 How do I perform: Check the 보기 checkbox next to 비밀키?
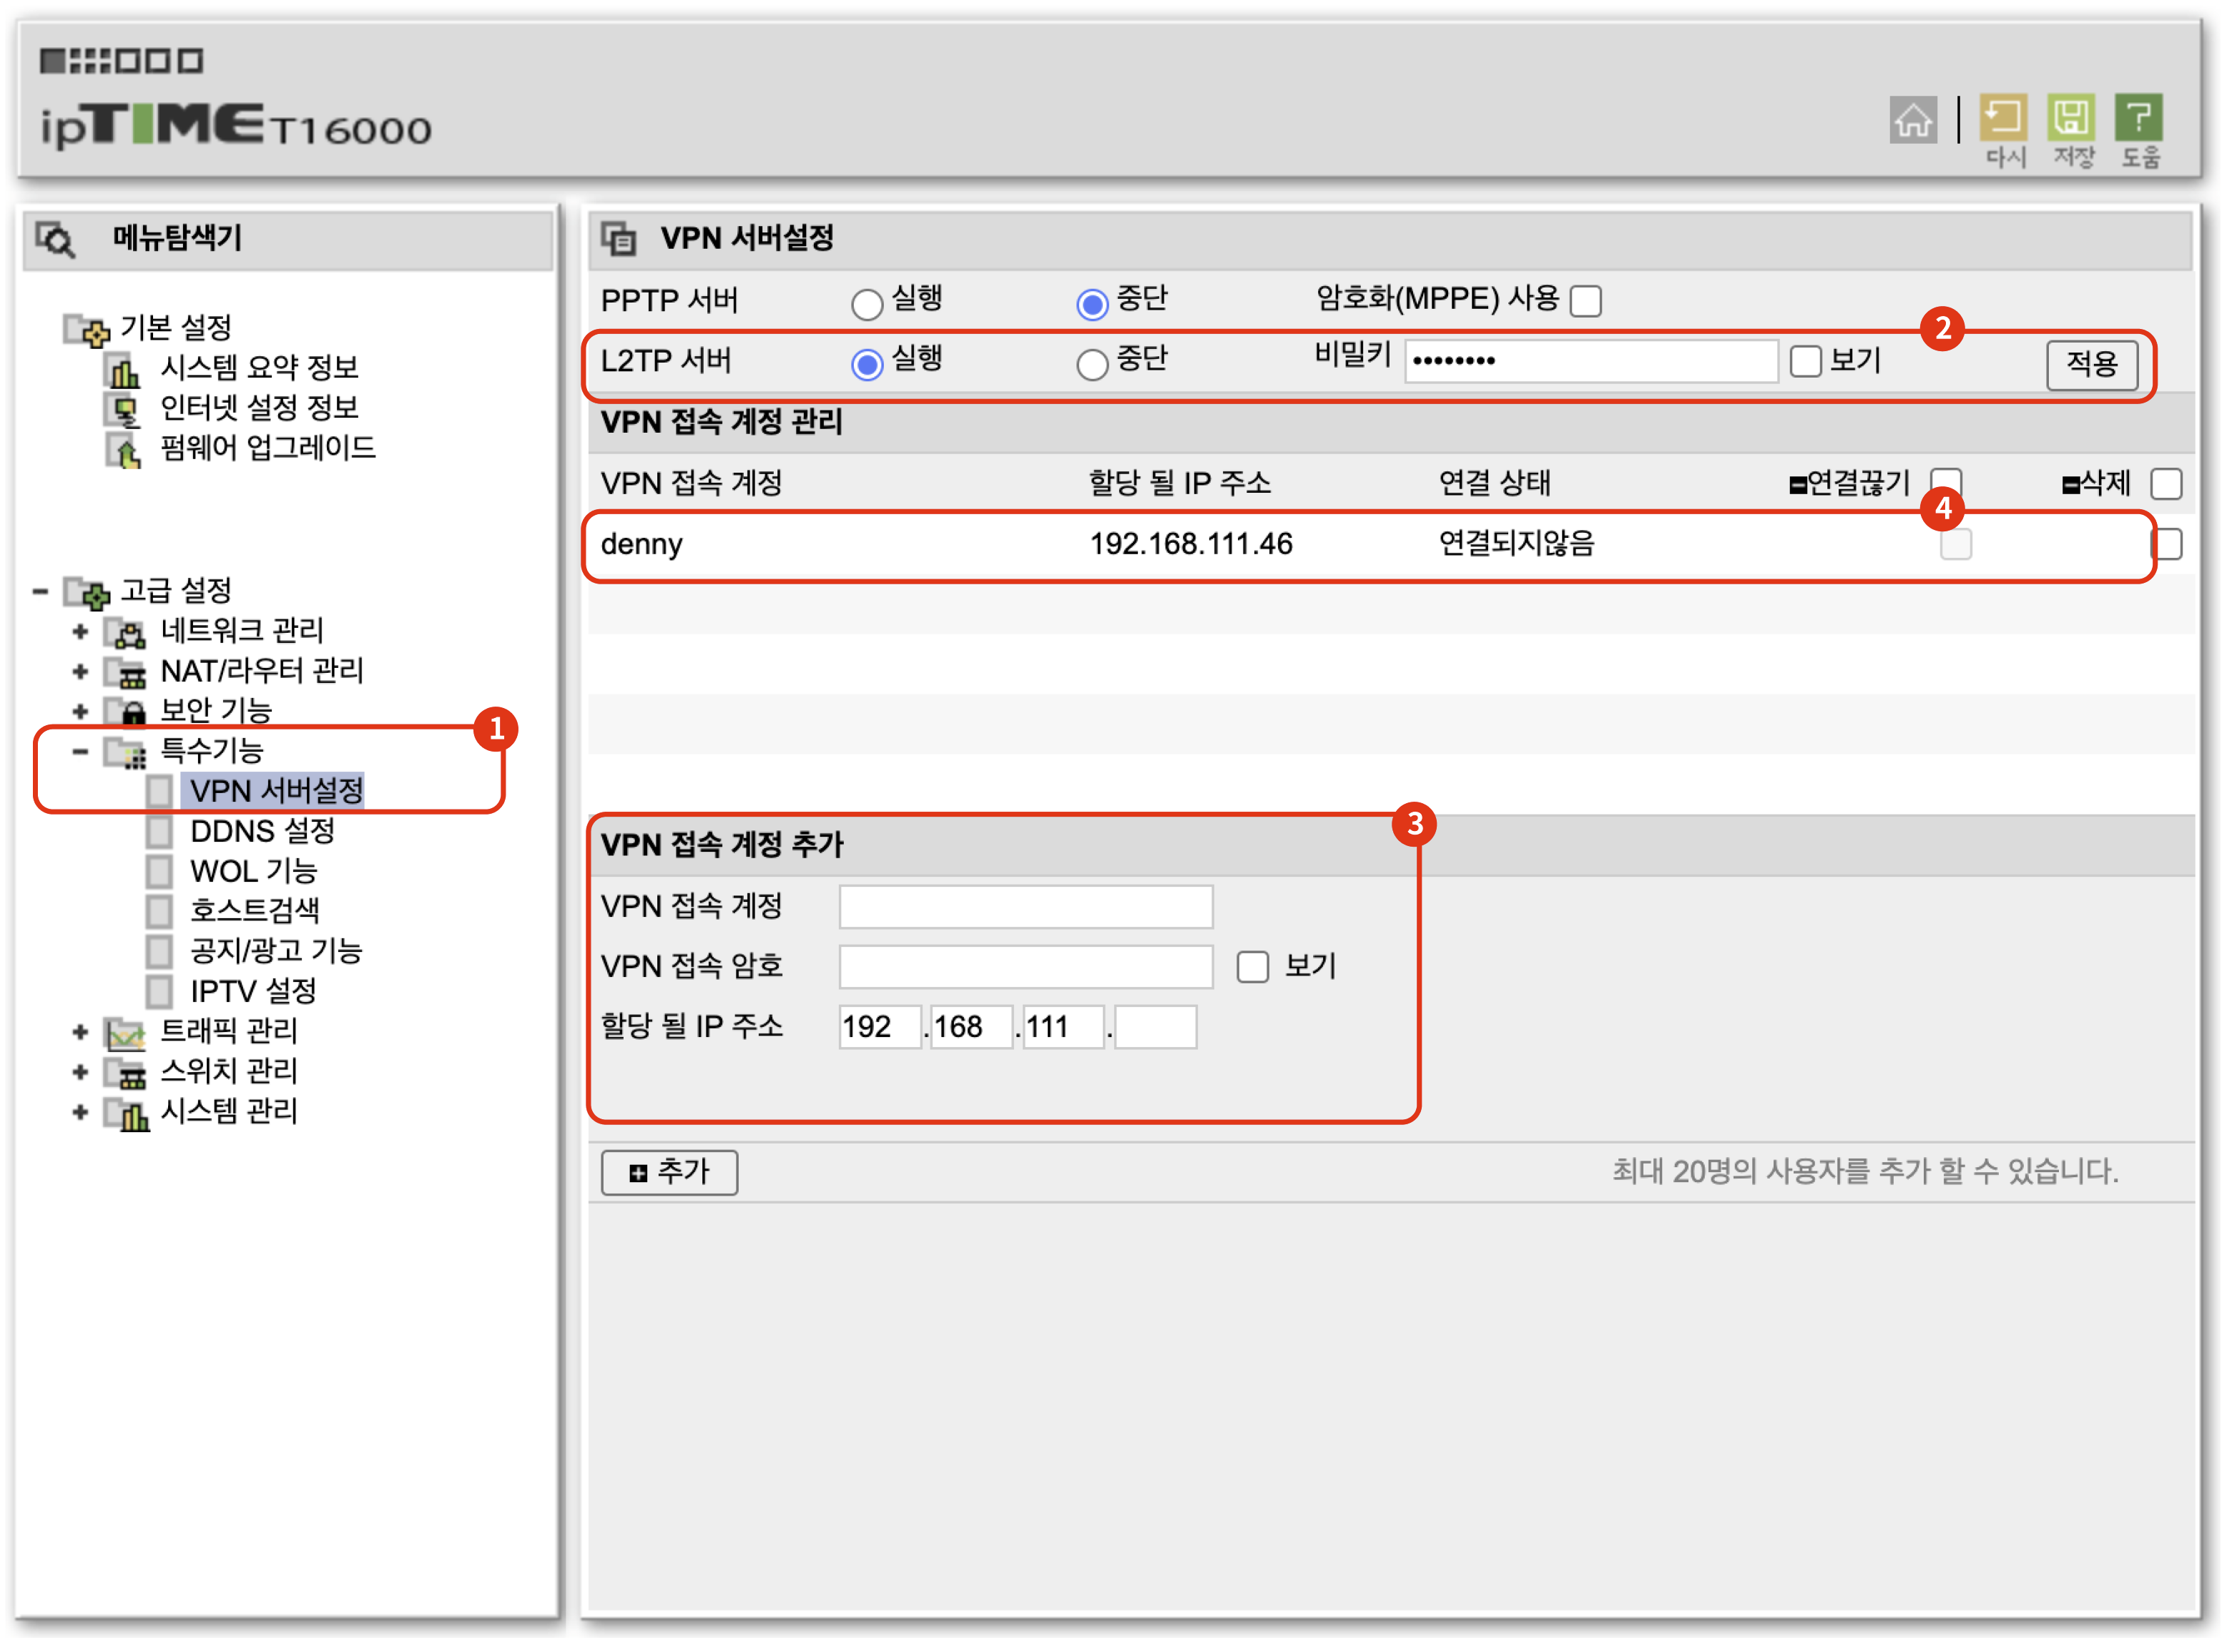[1806, 362]
